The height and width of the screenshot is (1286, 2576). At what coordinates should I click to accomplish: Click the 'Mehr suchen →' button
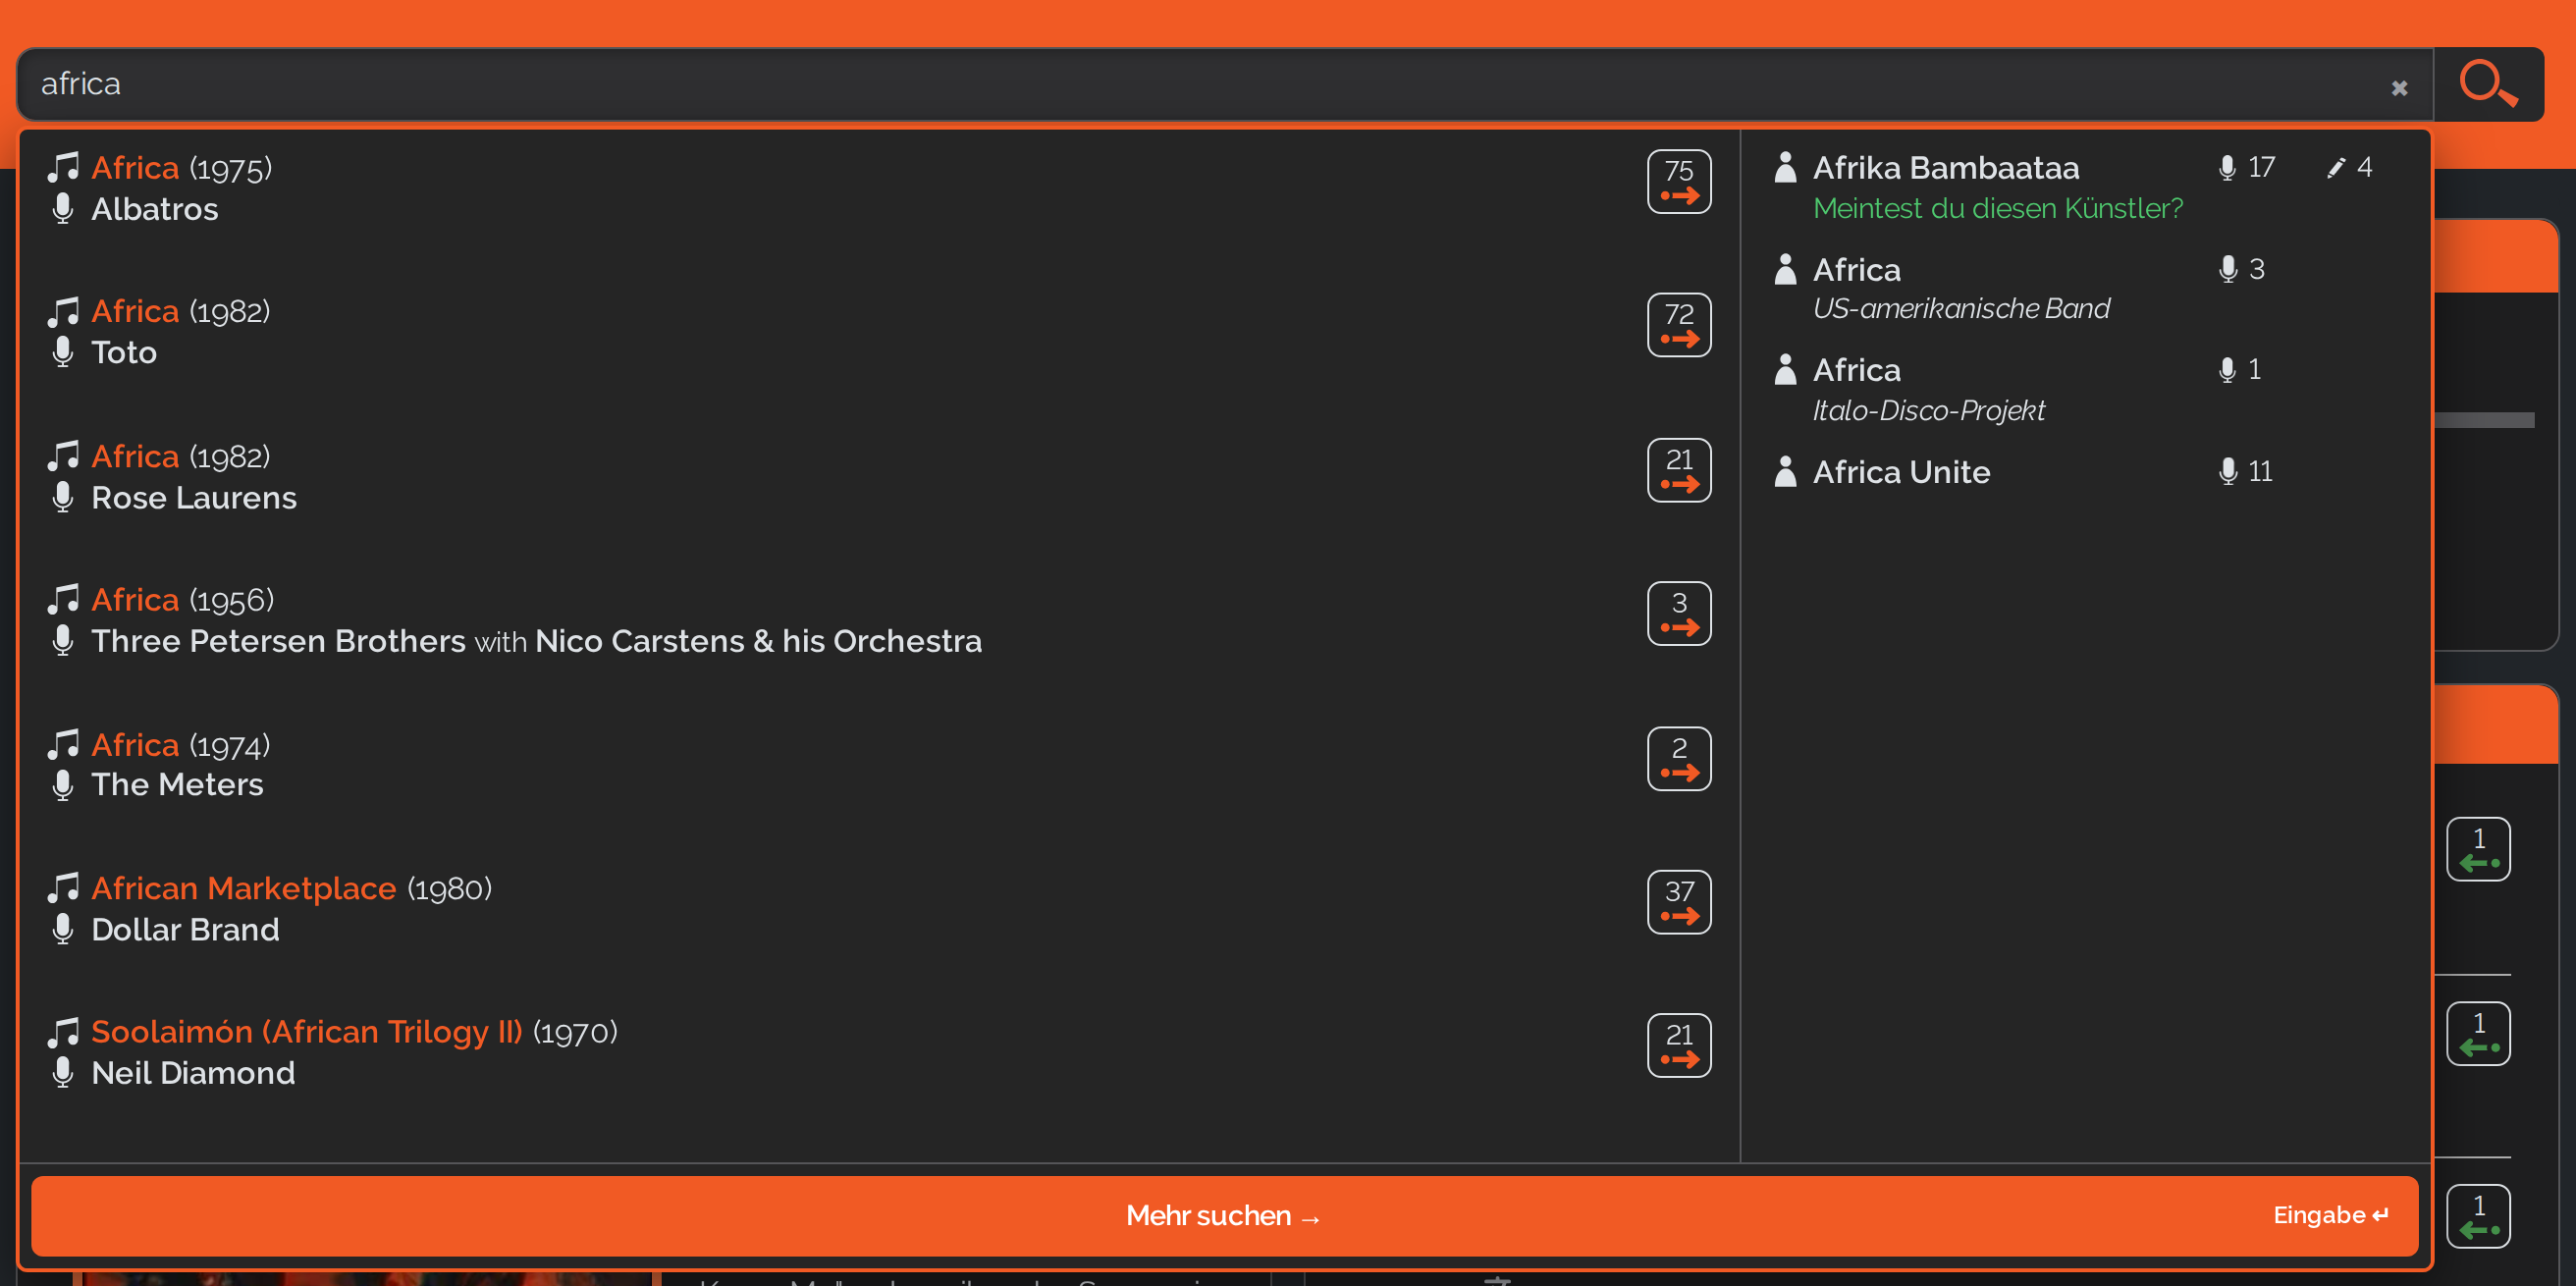1225,1215
